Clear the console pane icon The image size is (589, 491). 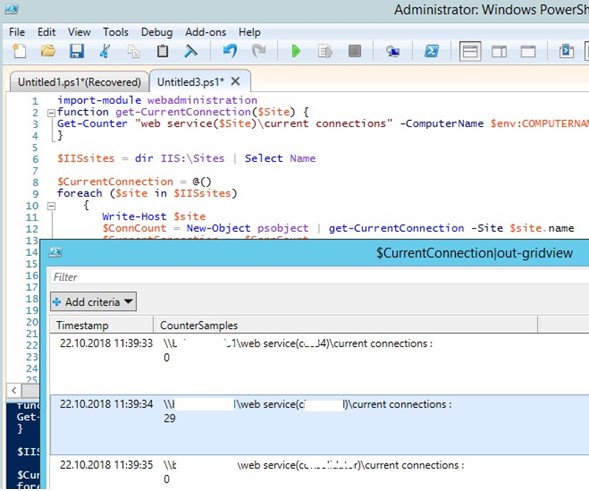191,51
